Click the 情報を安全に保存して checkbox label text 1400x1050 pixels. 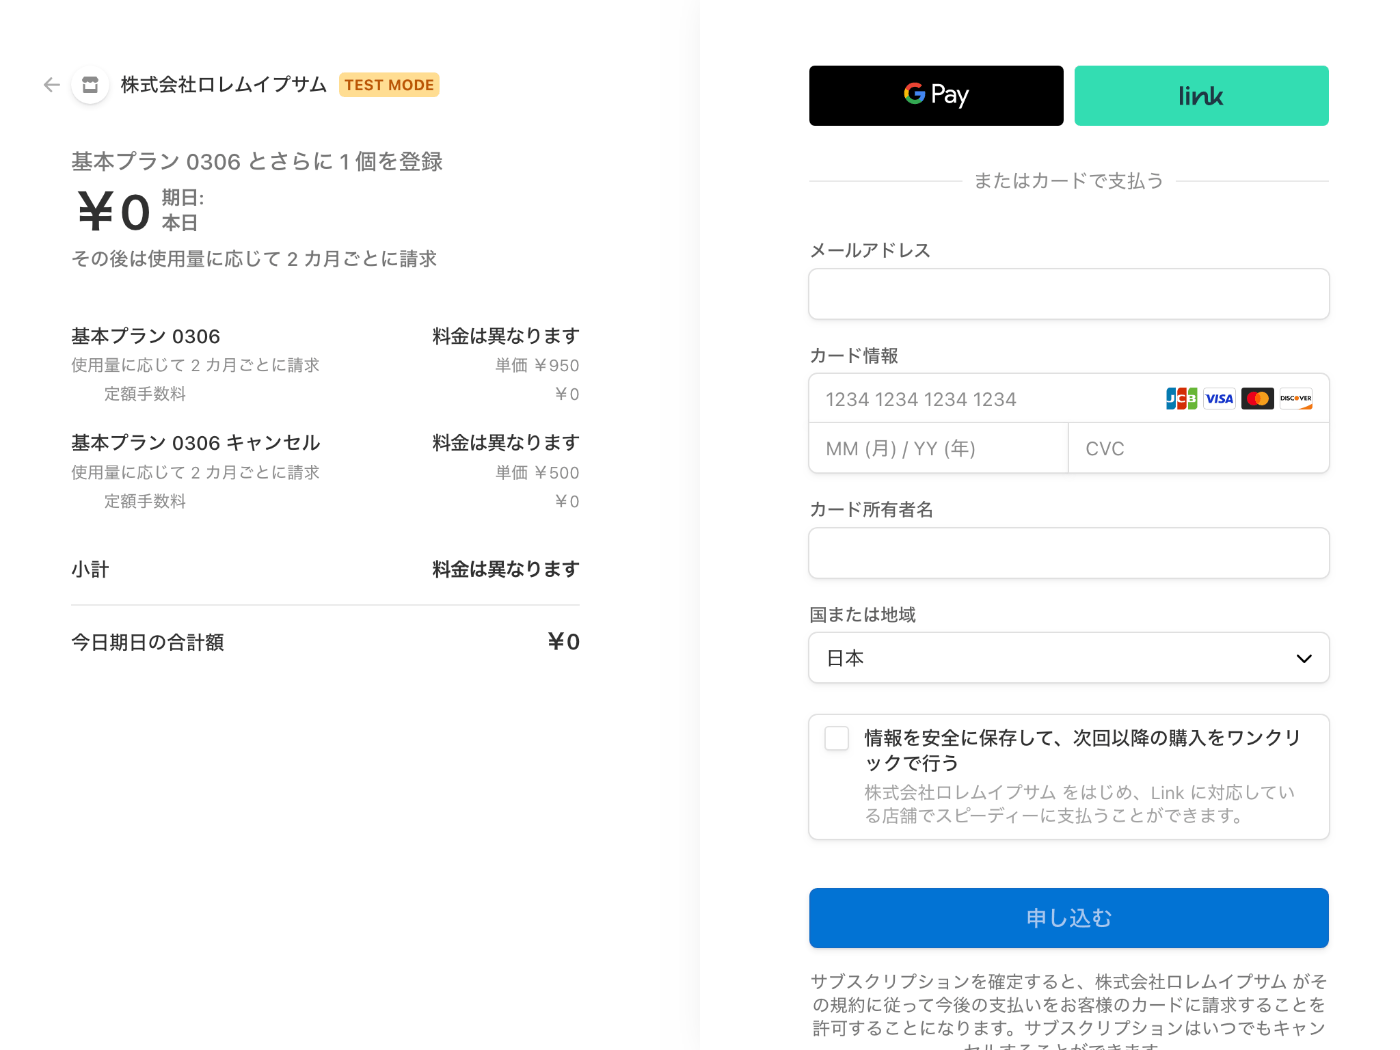pos(1083,750)
